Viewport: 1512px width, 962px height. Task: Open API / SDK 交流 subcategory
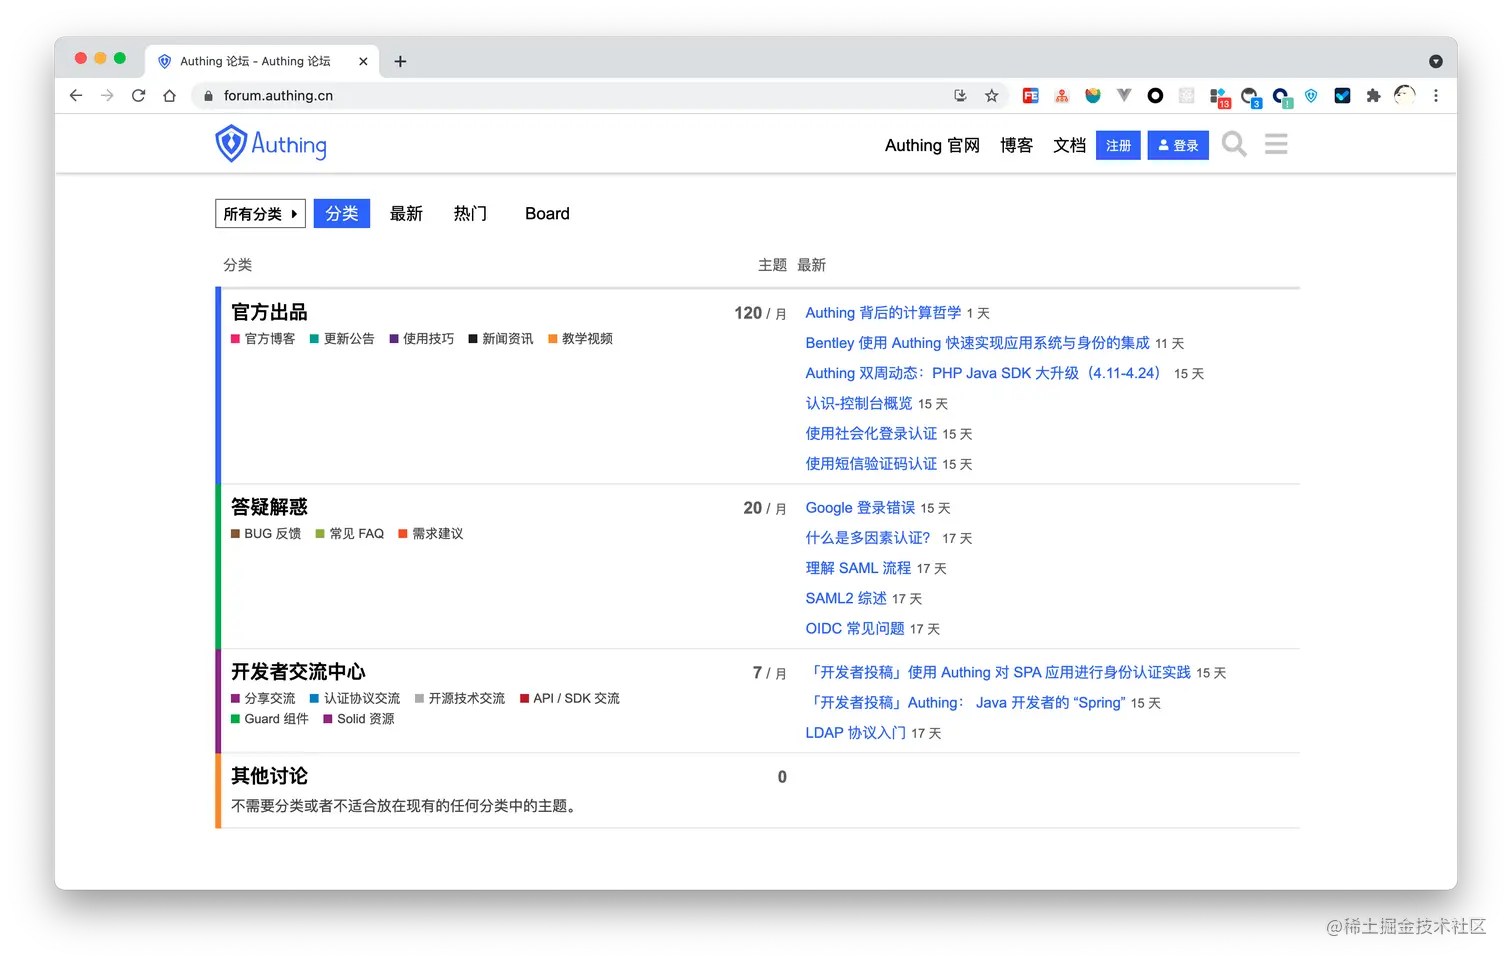pyautogui.click(x=570, y=699)
